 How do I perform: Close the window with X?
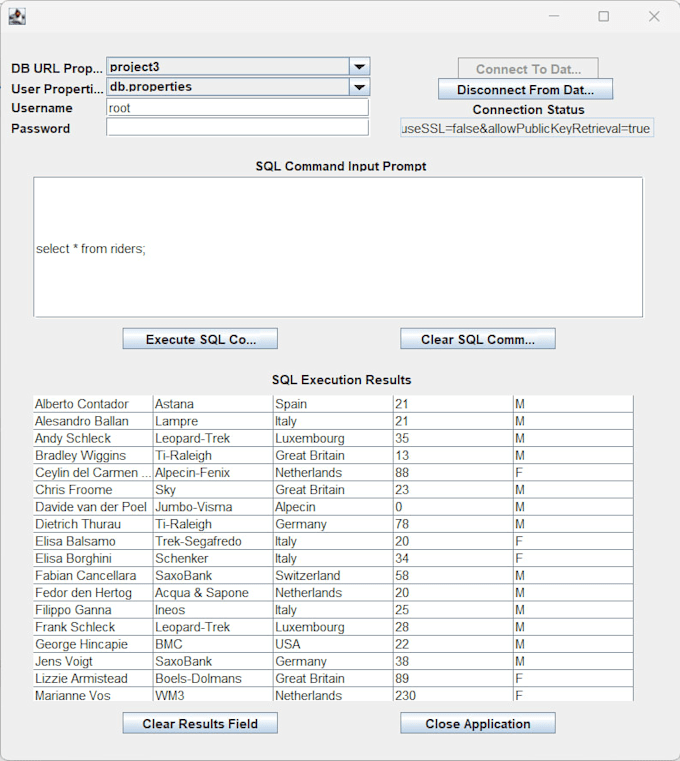pos(654,17)
